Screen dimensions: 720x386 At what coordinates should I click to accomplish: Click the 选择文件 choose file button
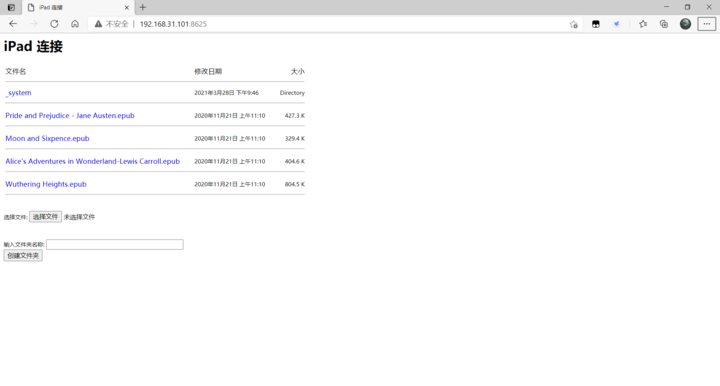pyautogui.click(x=45, y=217)
